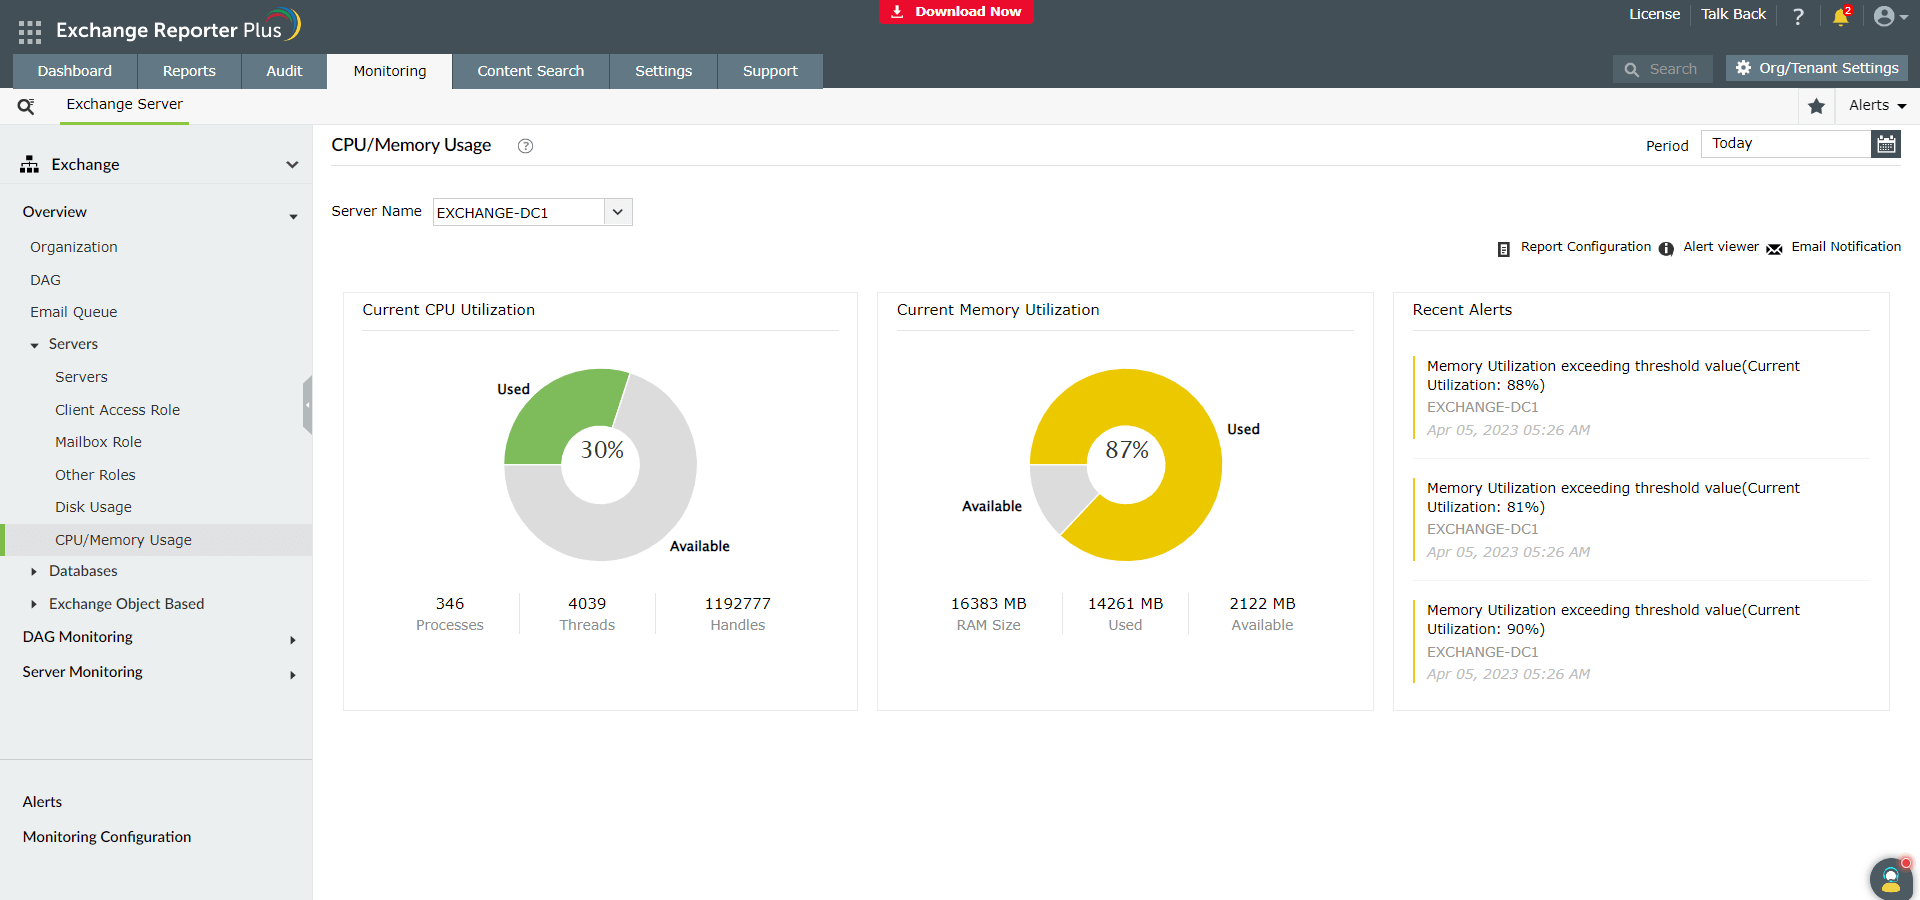Image resolution: width=1920 pixels, height=900 pixels.
Task: Open the Email Queue item
Action: coord(74,312)
